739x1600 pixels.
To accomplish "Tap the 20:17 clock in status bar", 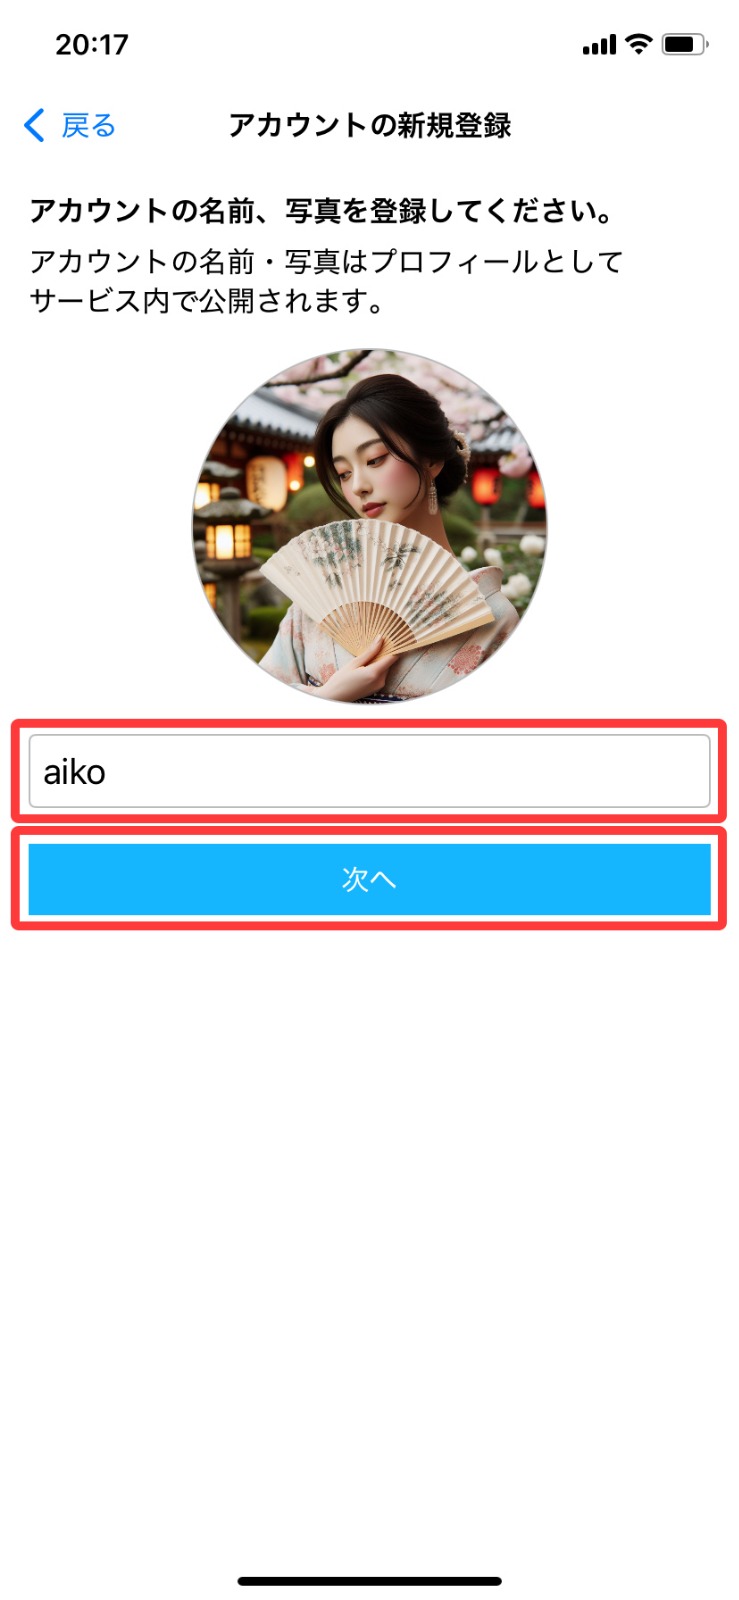I will coord(92,45).
